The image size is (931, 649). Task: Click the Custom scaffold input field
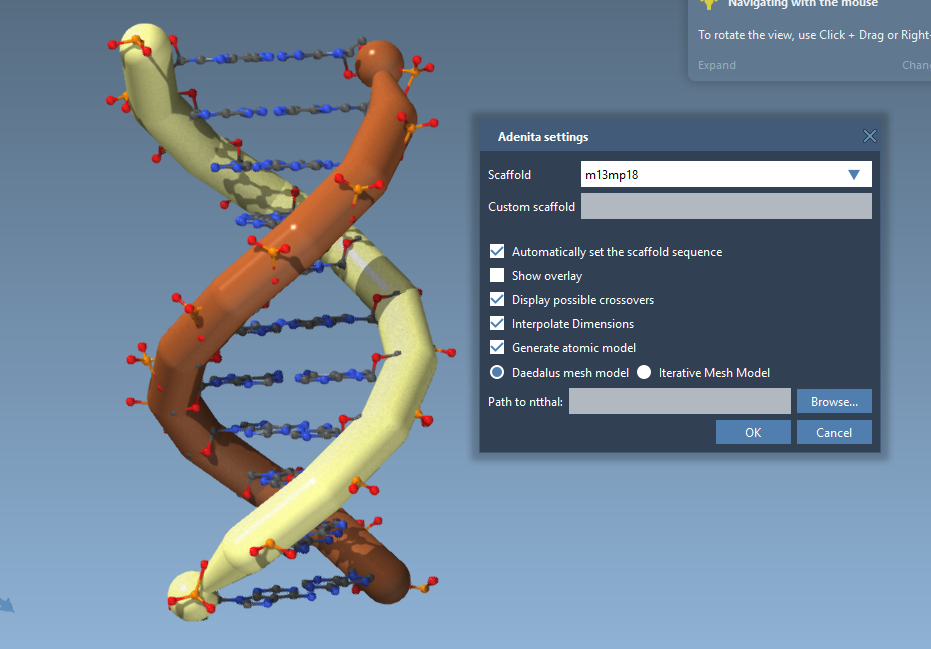[x=726, y=206]
